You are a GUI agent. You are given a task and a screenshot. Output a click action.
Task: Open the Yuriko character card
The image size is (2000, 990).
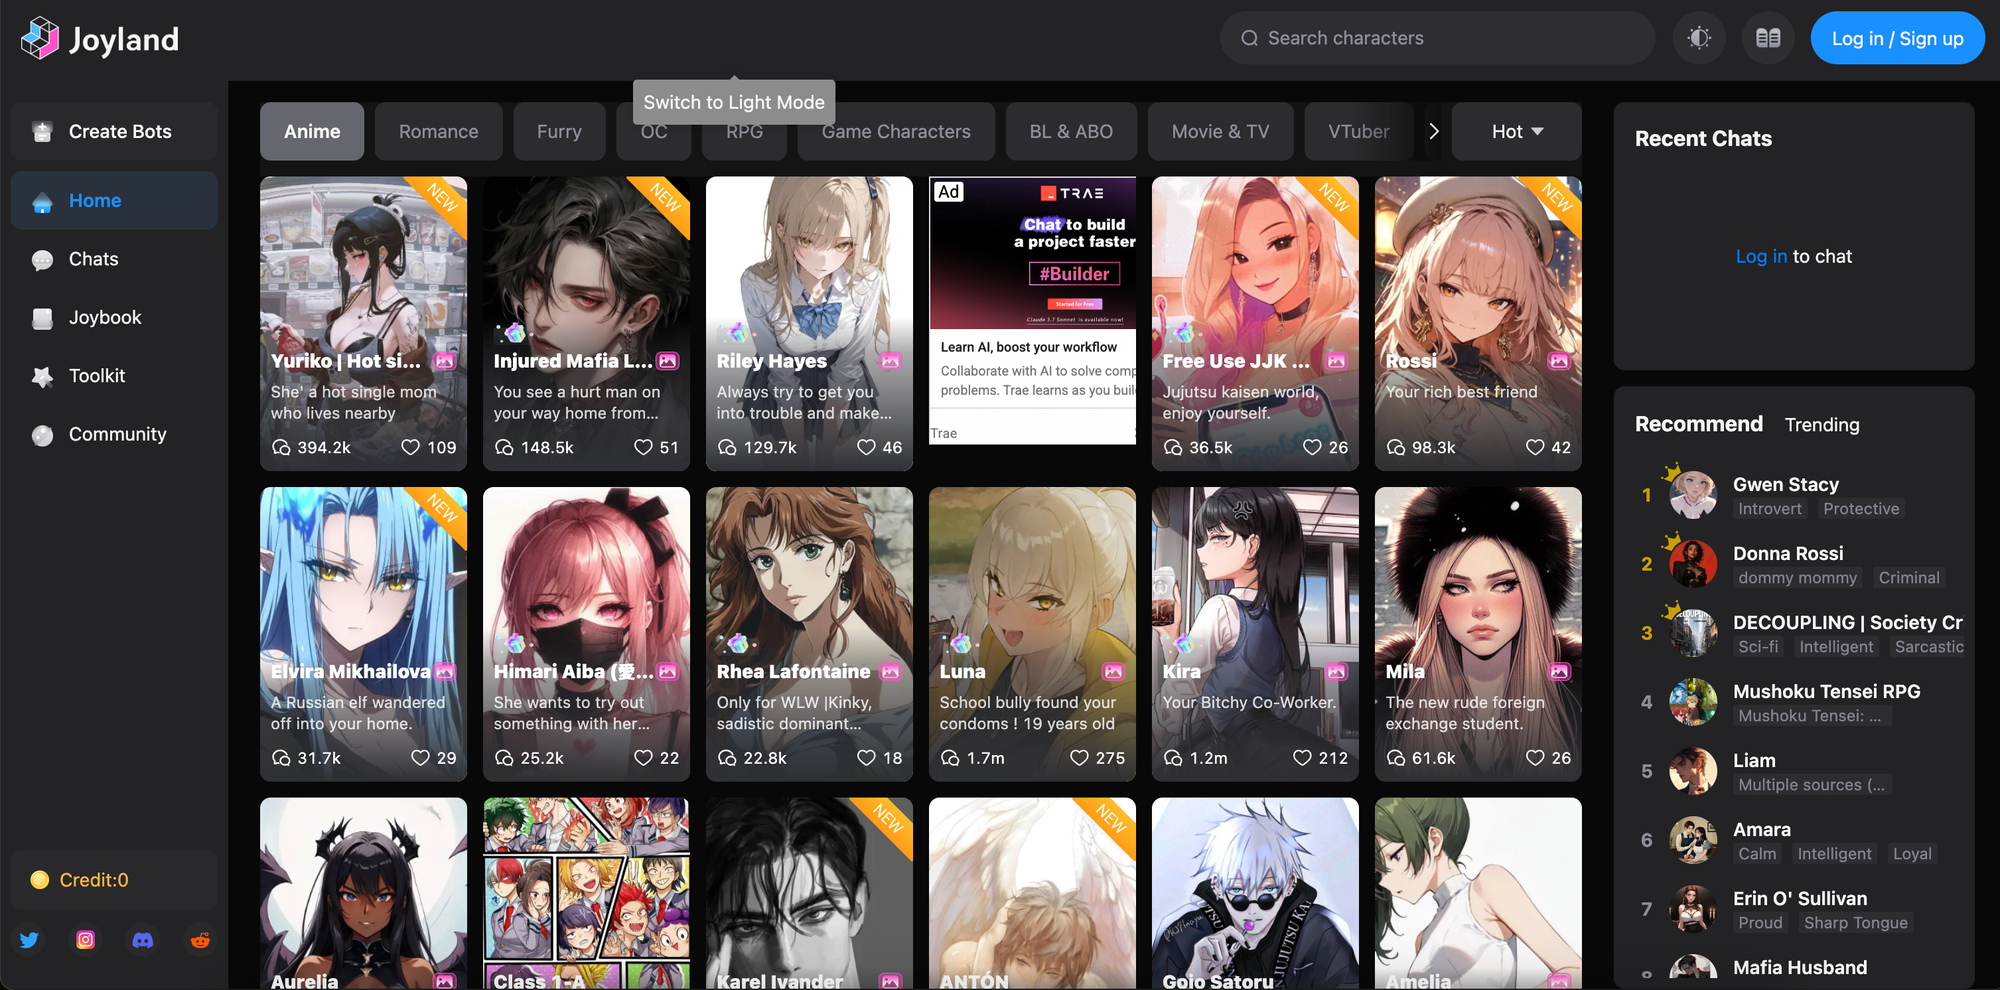(363, 323)
